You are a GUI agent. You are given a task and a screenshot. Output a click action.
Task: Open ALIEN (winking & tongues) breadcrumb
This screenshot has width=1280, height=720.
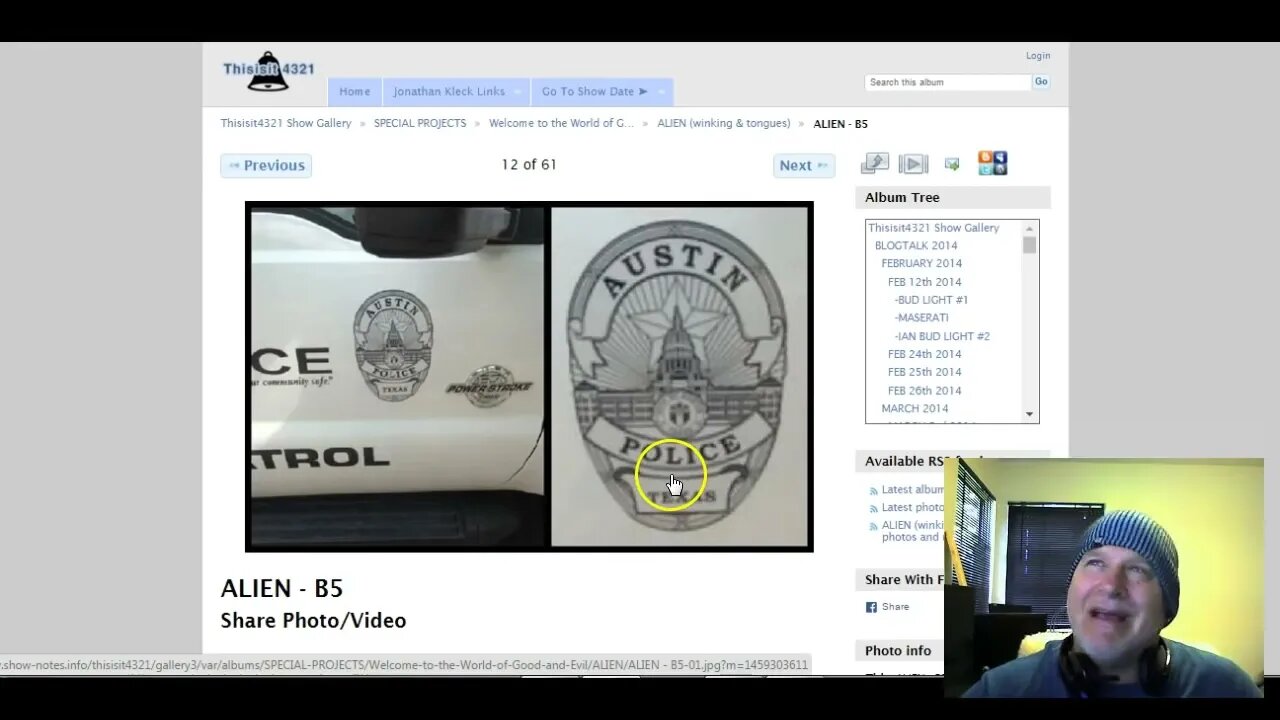(723, 123)
